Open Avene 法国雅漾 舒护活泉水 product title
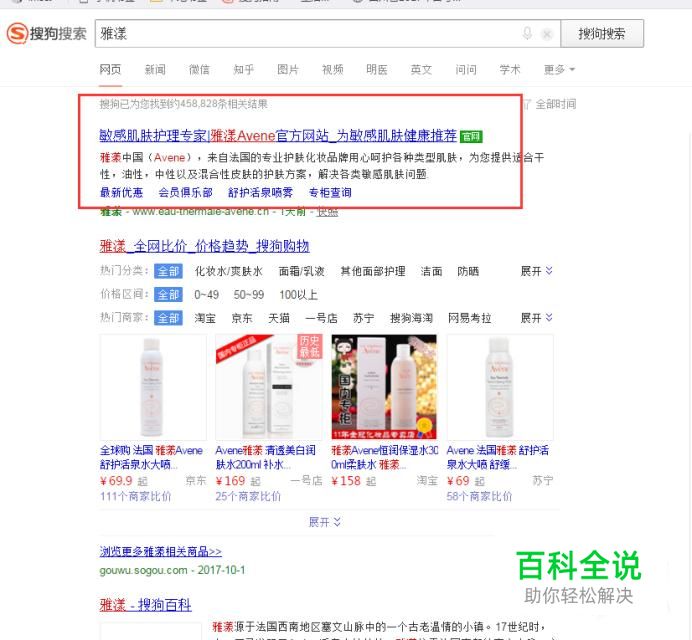This screenshot has width=692, height=640. [x=498, y=457]
